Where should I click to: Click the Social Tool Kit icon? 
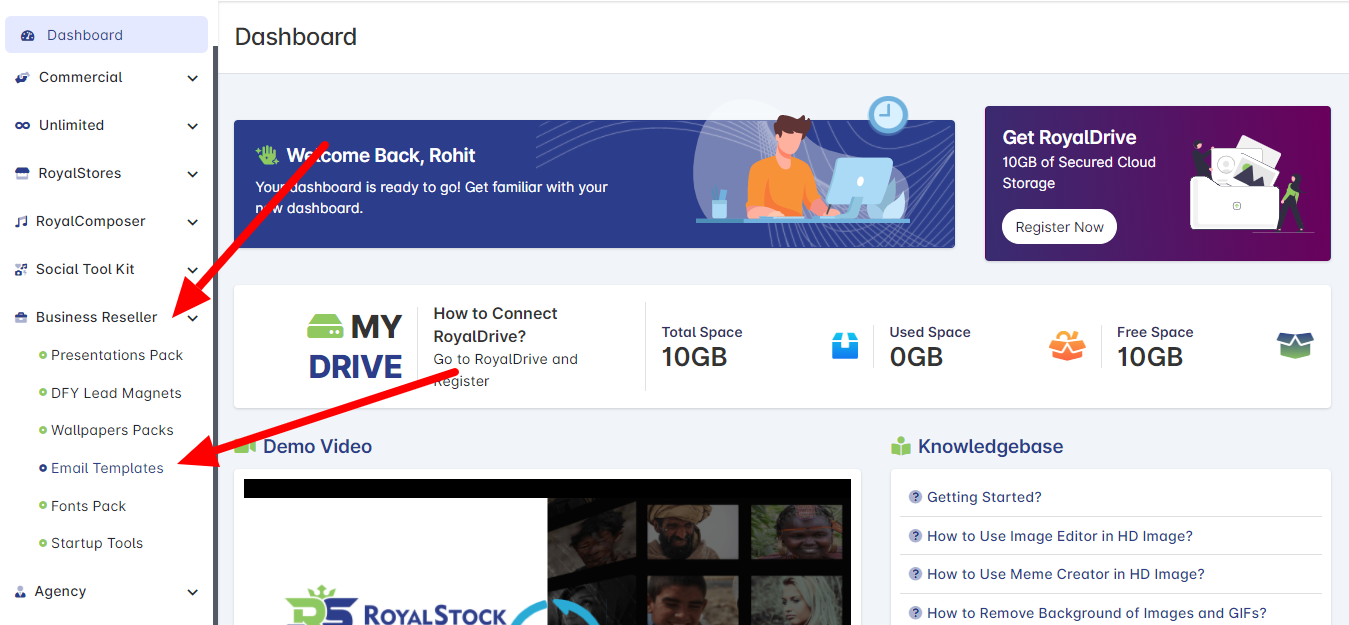[x=21, y=270]
